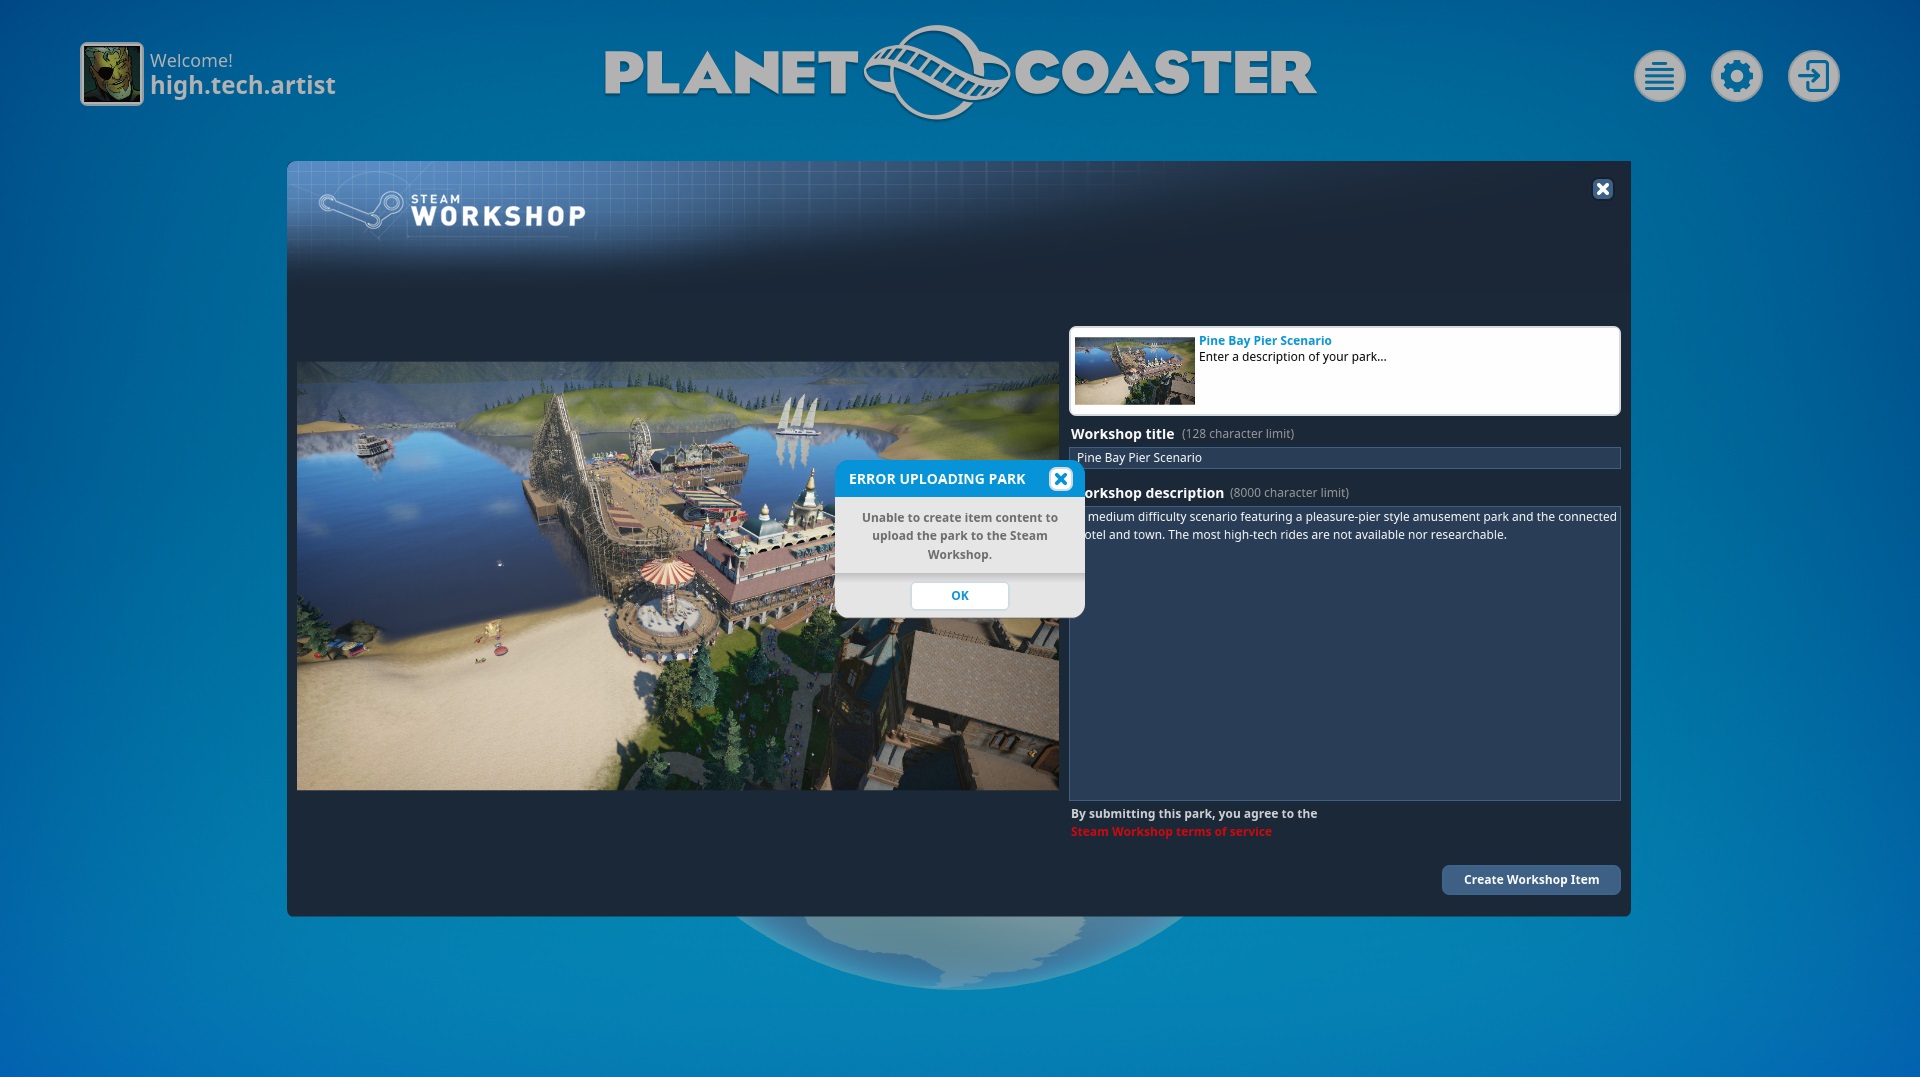Screen dimensions: 1920x1077
Task: Click the Steam Workshop logo
Action: click(452, 211)
